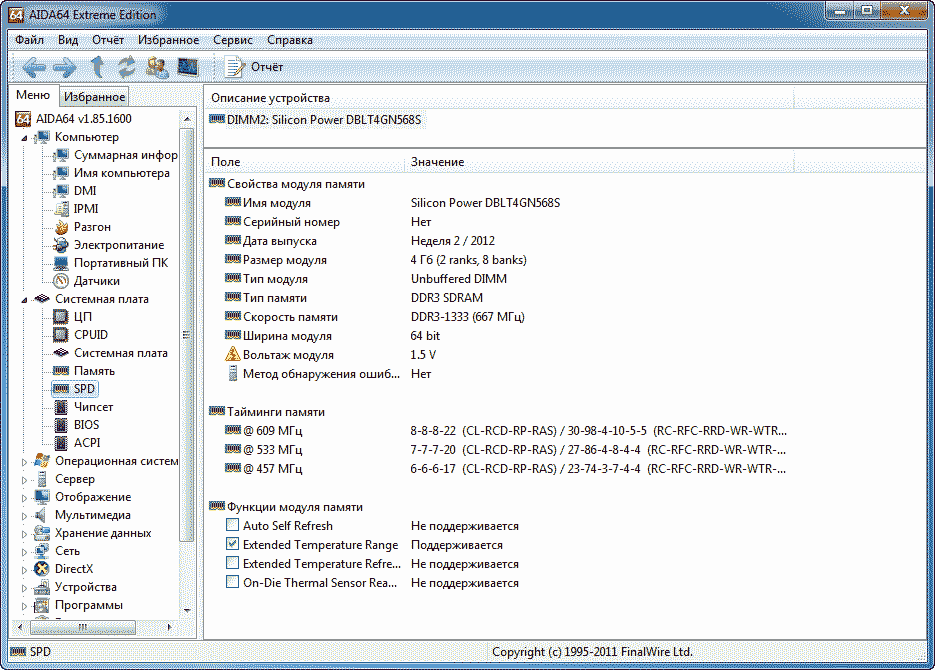Open the Справка menu
Image resolution: width=935 pixels, height=670 pixels.
coord(290,40)
